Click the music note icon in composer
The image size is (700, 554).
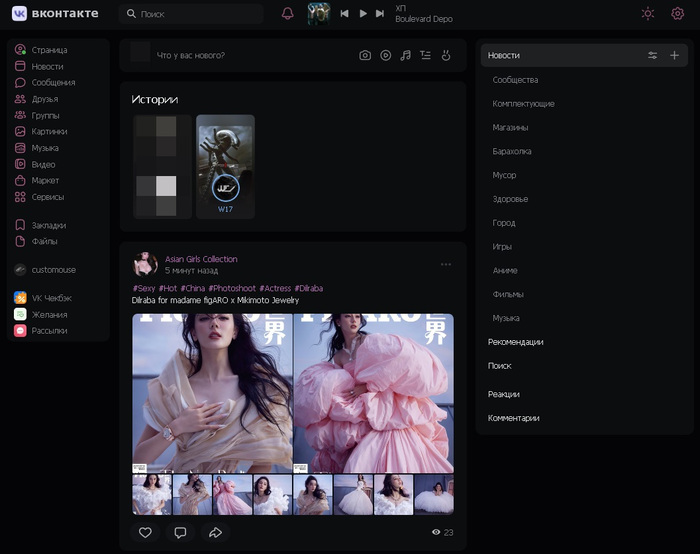click(x=405, y=55)
